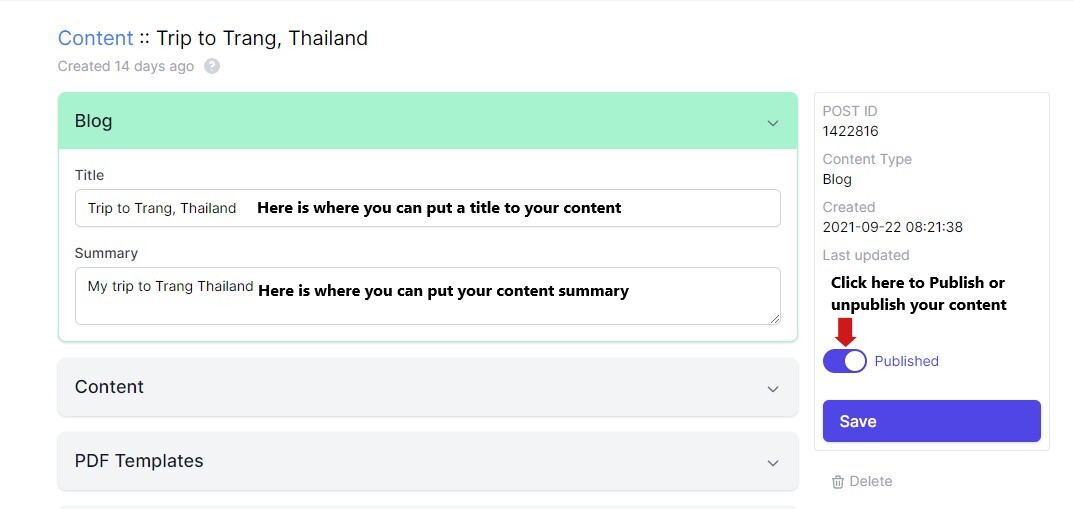Open the Content breadcrumb link

(95, 38)
